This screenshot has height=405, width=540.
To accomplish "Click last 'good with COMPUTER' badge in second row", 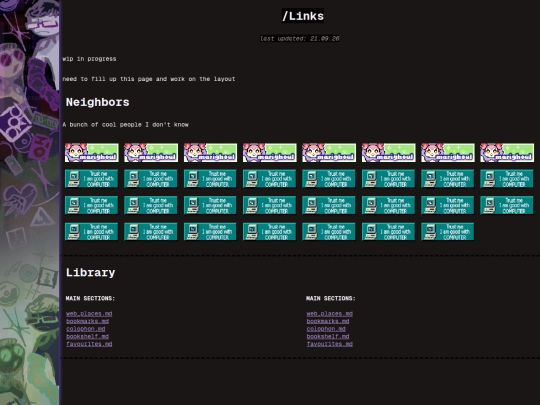I will click(x=507, y=179).
